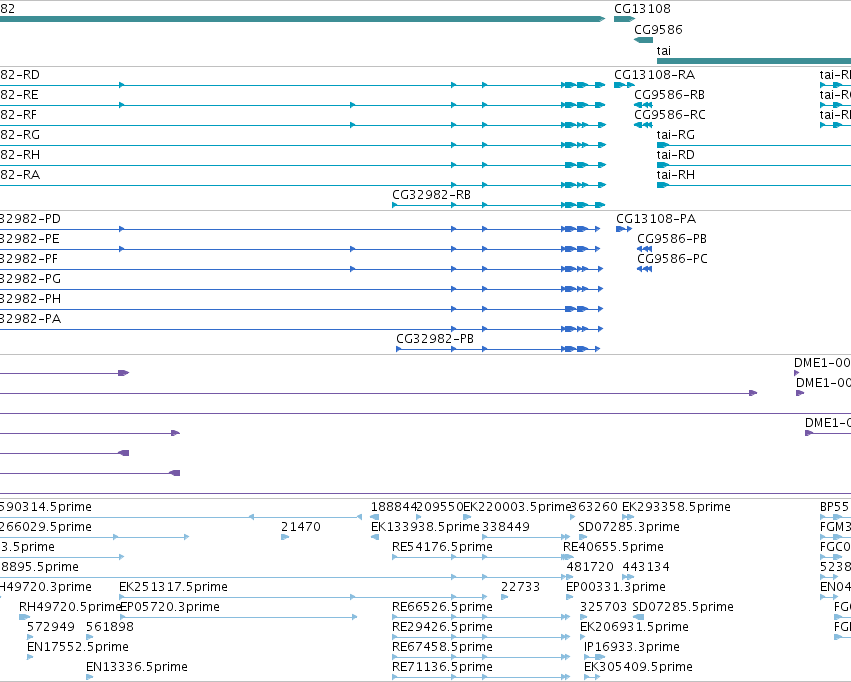This screenshot has height=682, width=851.
Task: Click EST label IP16933.3prime
Action: tap(632, 647)
